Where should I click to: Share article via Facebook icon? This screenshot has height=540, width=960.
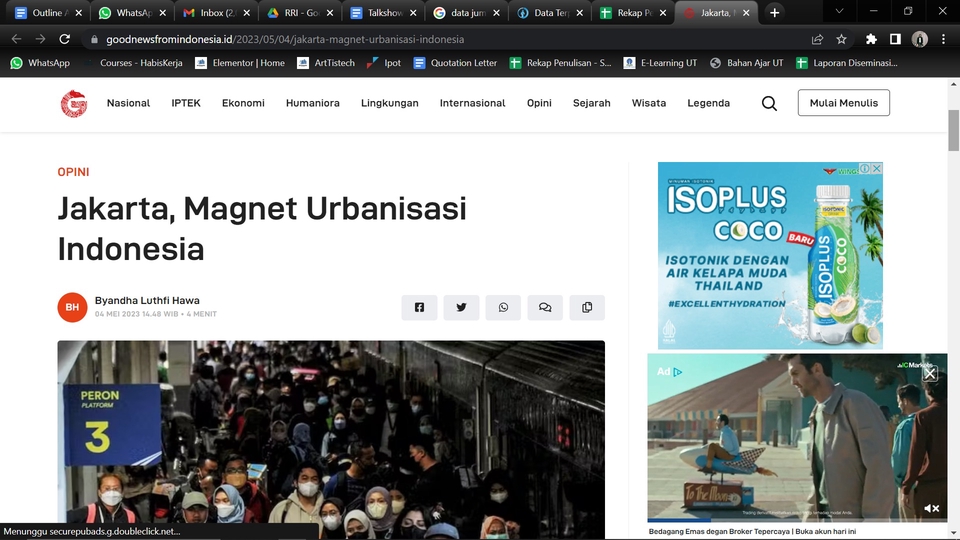(419, 307)
